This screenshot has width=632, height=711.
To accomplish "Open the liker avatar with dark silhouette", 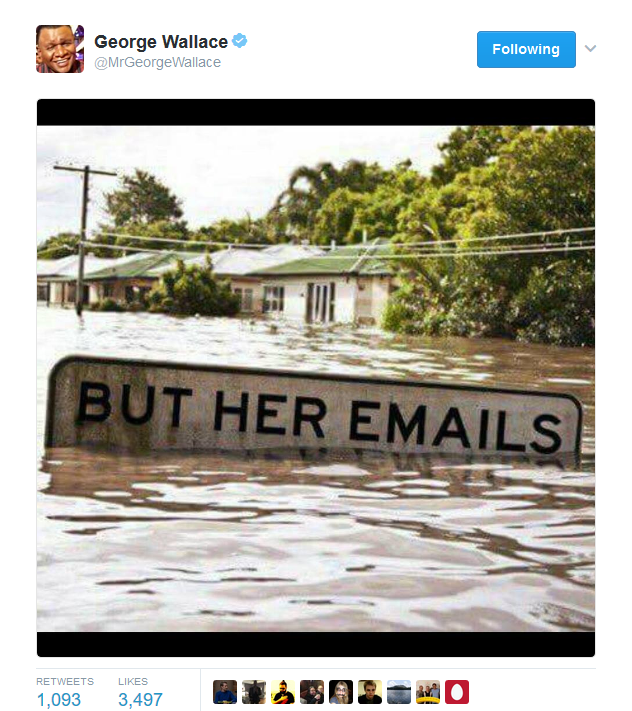I will tap(254, 692).
